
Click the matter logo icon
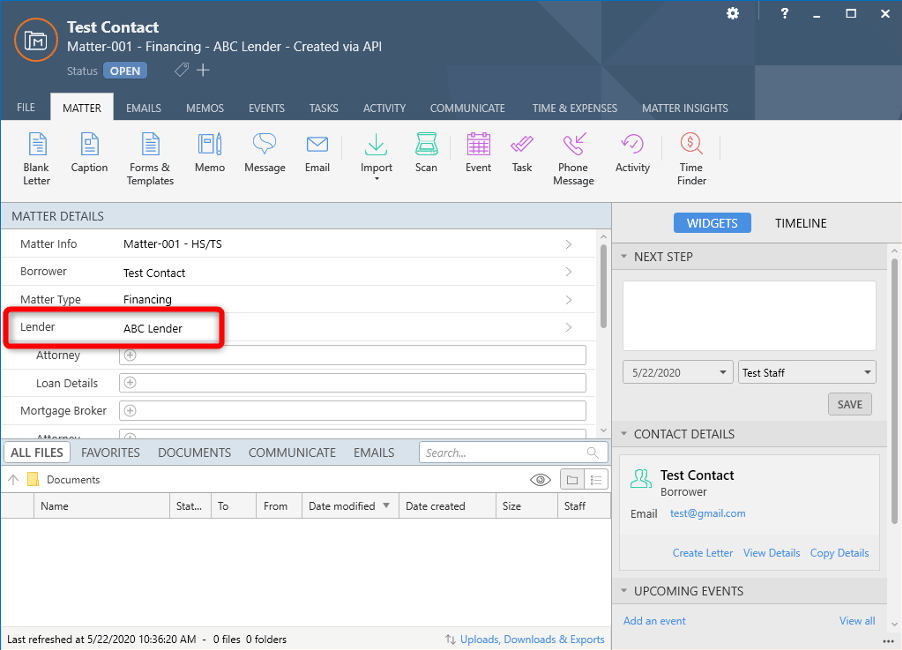tap(36, 40)
